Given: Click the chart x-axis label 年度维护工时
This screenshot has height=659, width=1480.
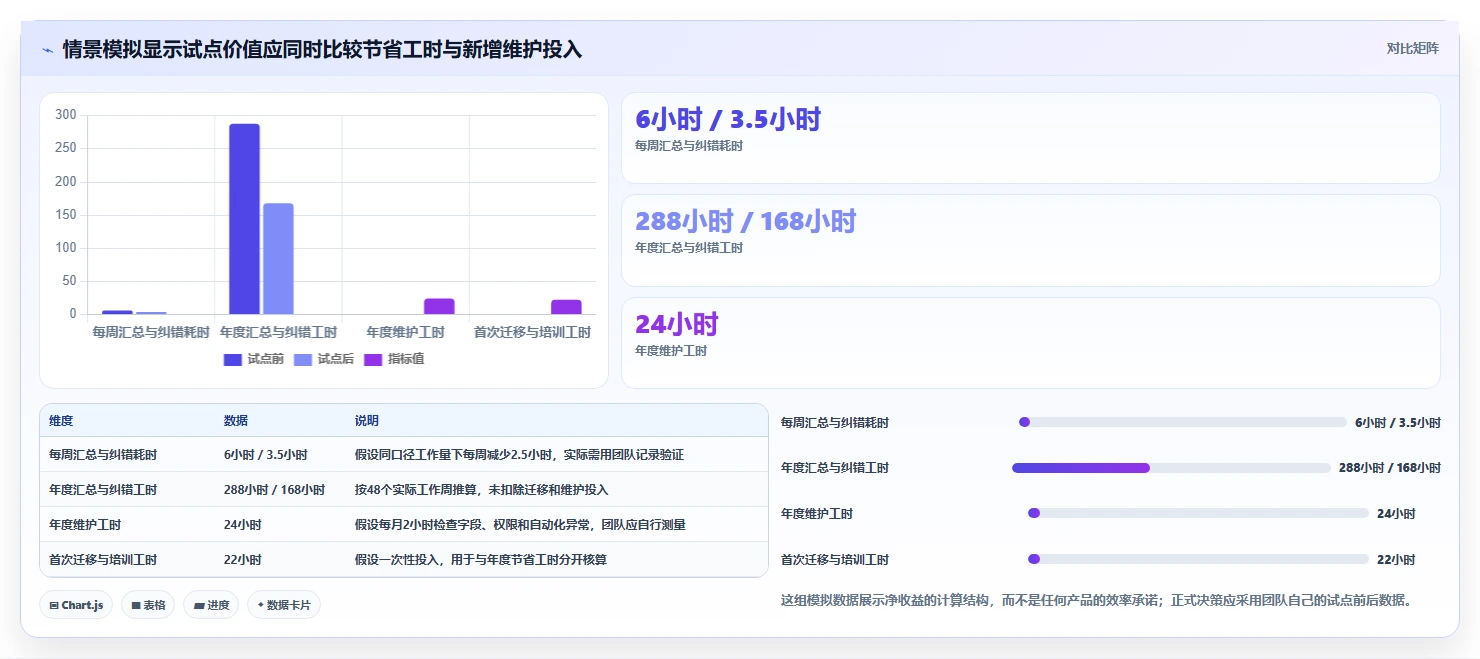Looking at the screenshot, I should click(x=406, y=332).
